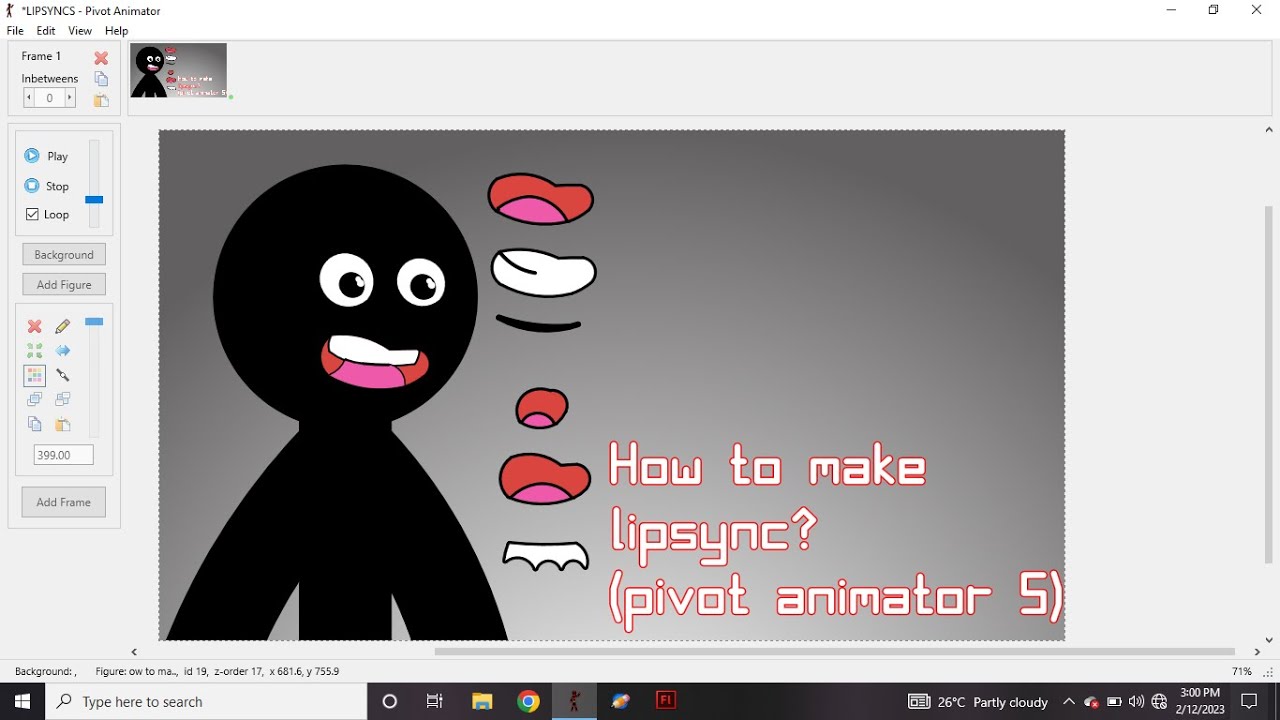This screenshot has height=720, width=1280.
Task: Open Task View on the taskbar
Action: click(435, 701)
